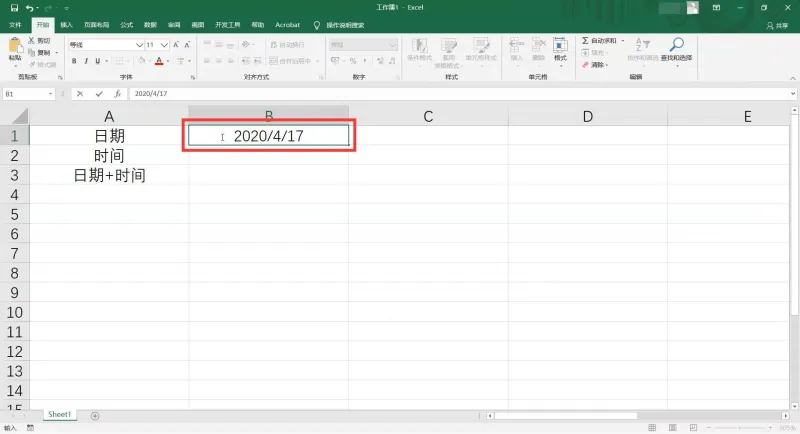Click column header C

[428, 117]
